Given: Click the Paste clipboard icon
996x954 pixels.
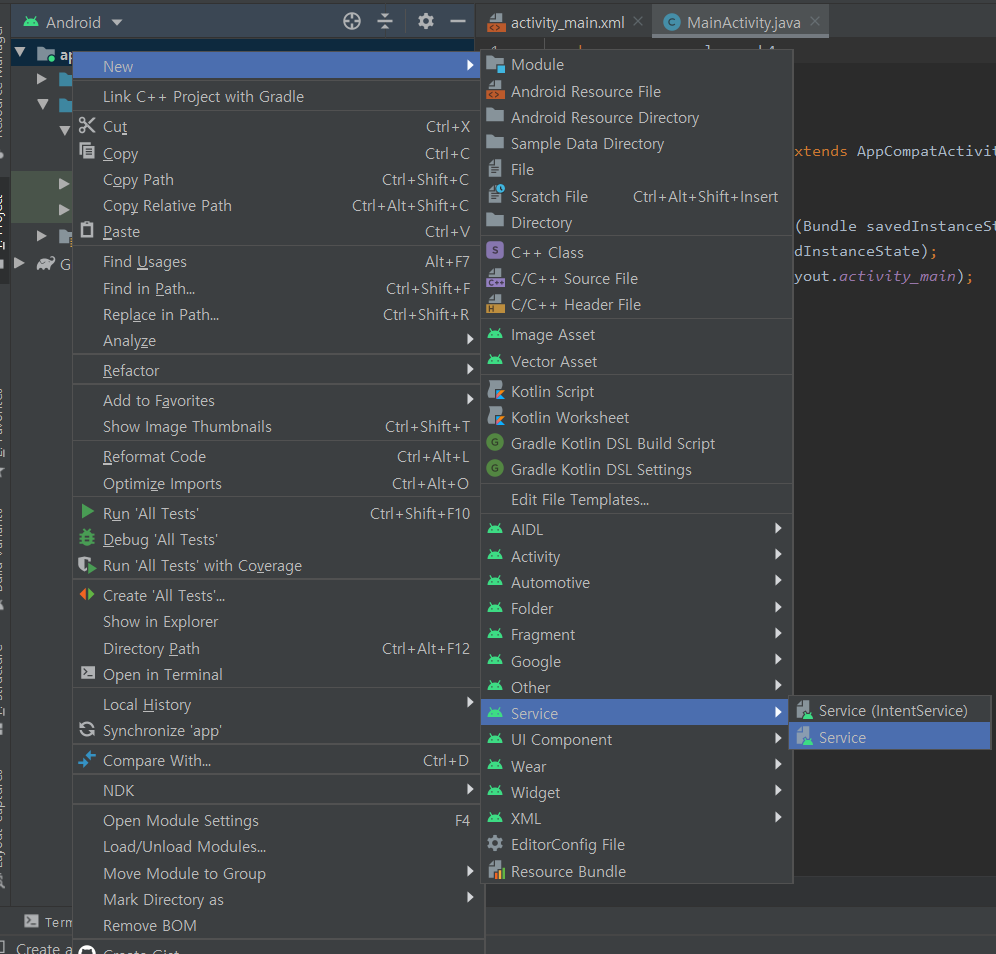Looking at the screenshot, I should click(x=87, y=230).
